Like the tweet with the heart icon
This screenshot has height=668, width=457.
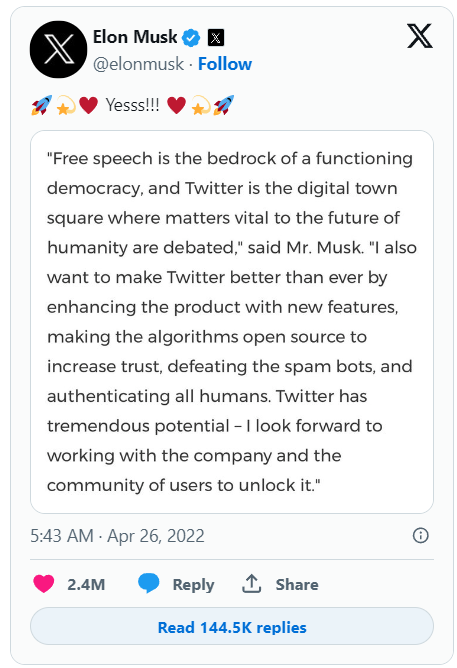[x=43, y=584]
